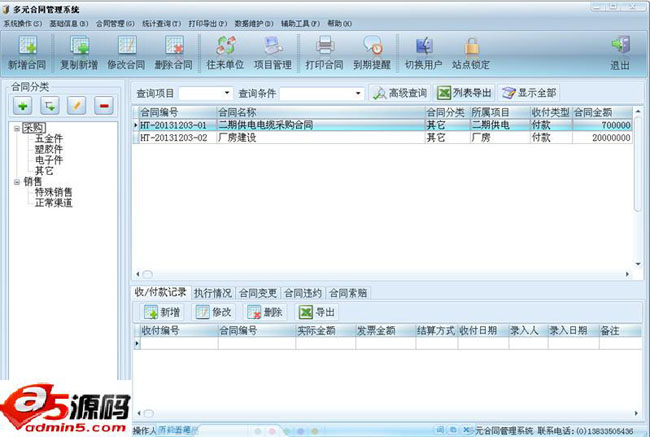
Task: Select contract row HT-20131203-01
Action: [383, 125]
